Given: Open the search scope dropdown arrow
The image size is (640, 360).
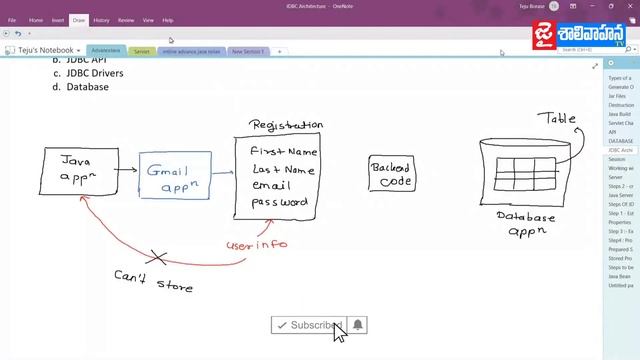Looking at the screenshot, I should pyautogui.click(x=635, y=49).
